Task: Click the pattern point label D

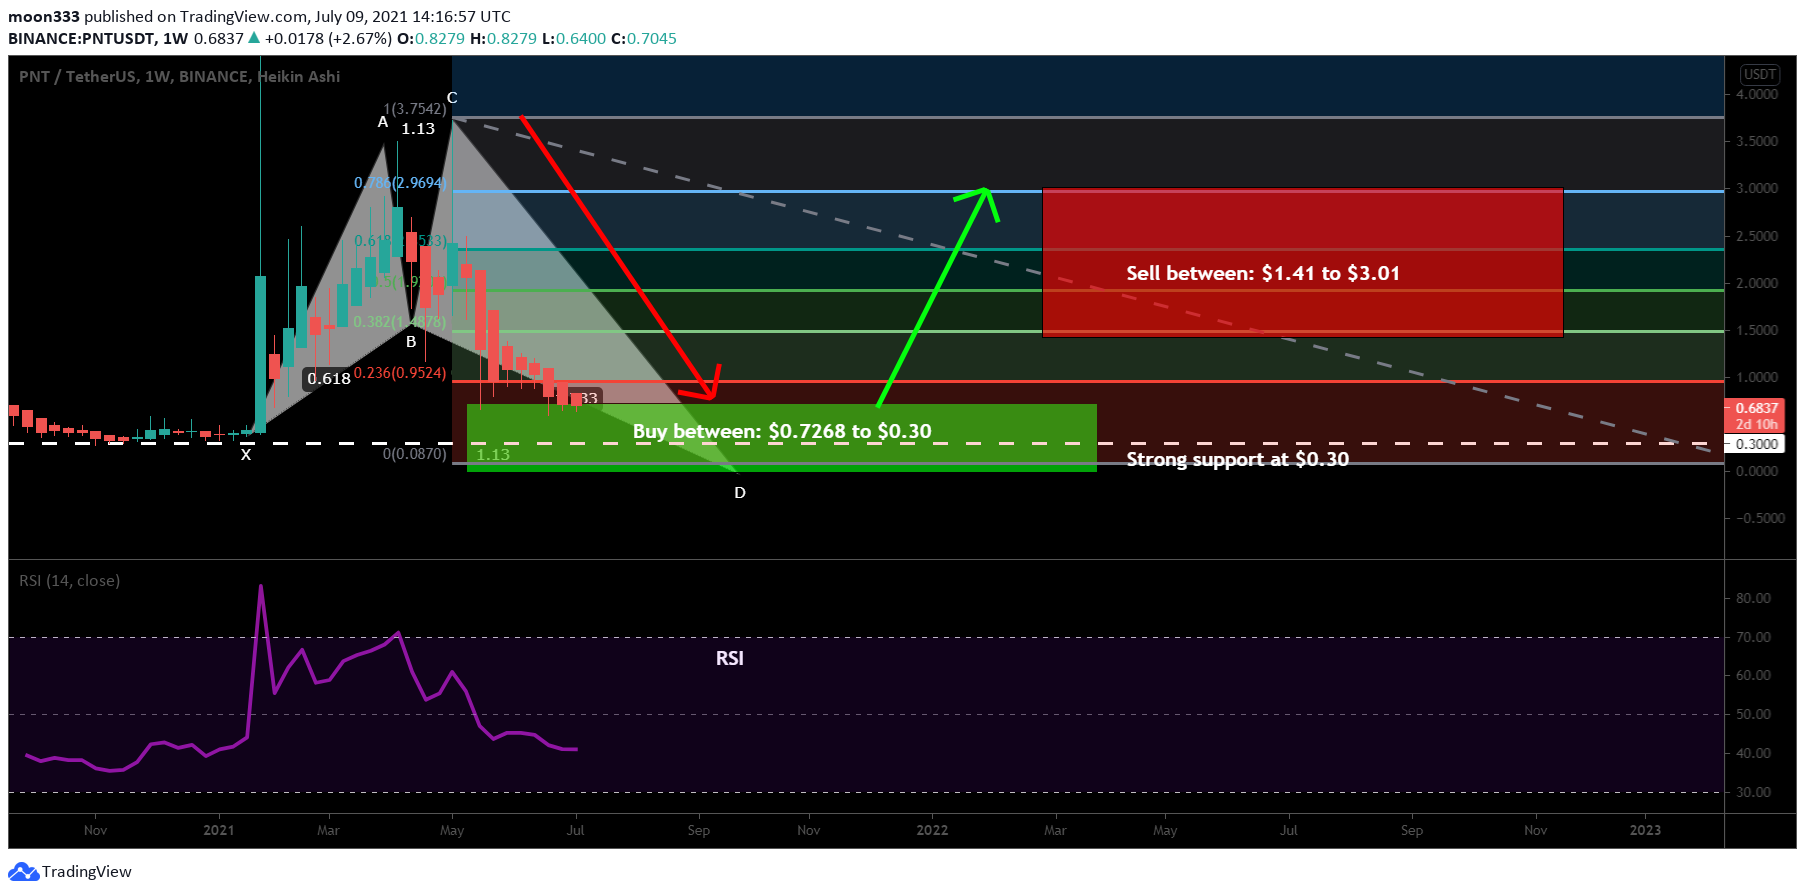Action: (740, 493)
